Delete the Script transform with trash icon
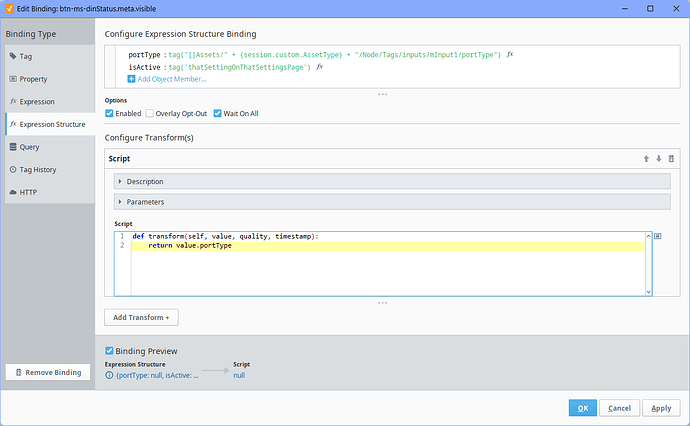Screen dimensions: 690x426 (671, 159)
